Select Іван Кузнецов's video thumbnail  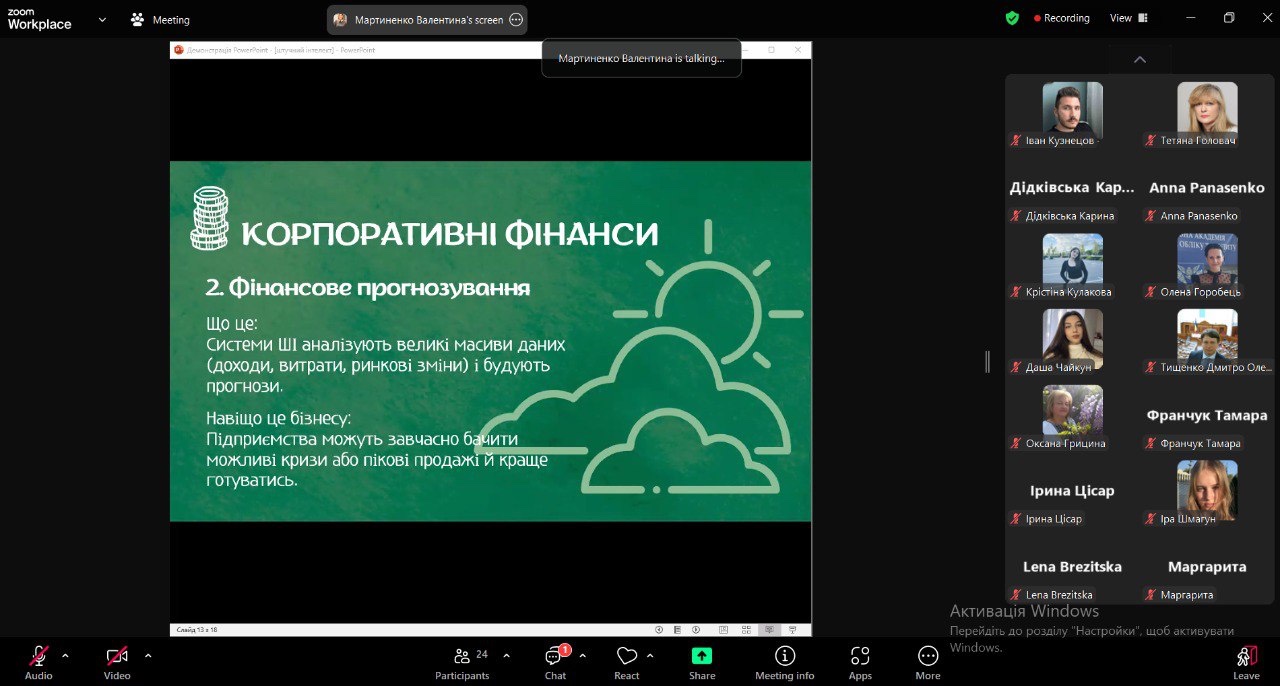click(1072, 110)
